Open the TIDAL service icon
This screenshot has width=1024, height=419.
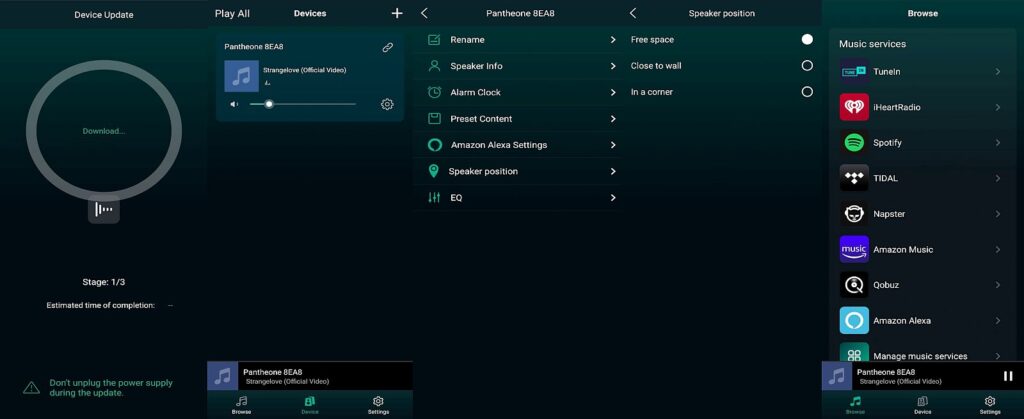click(x=854, y=178)
